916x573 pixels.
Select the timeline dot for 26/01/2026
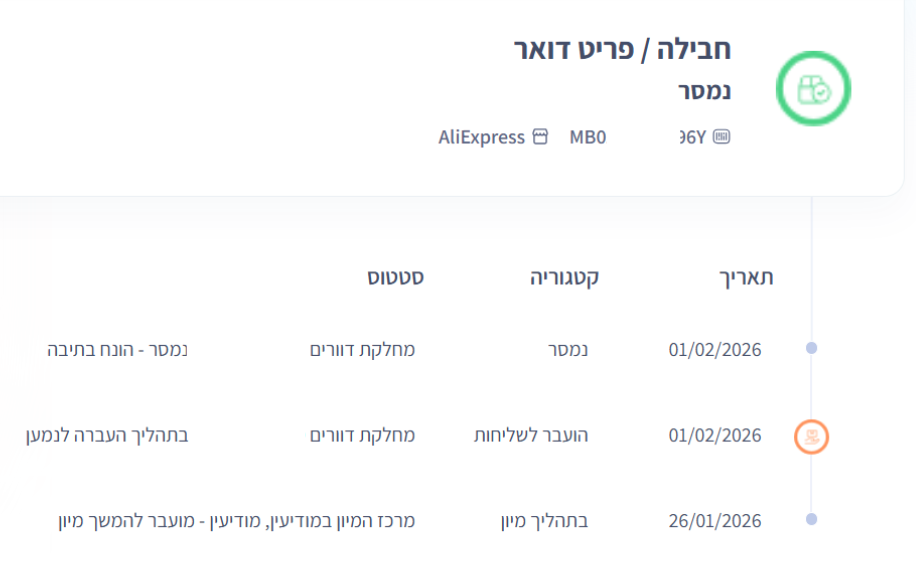point(812,520)
